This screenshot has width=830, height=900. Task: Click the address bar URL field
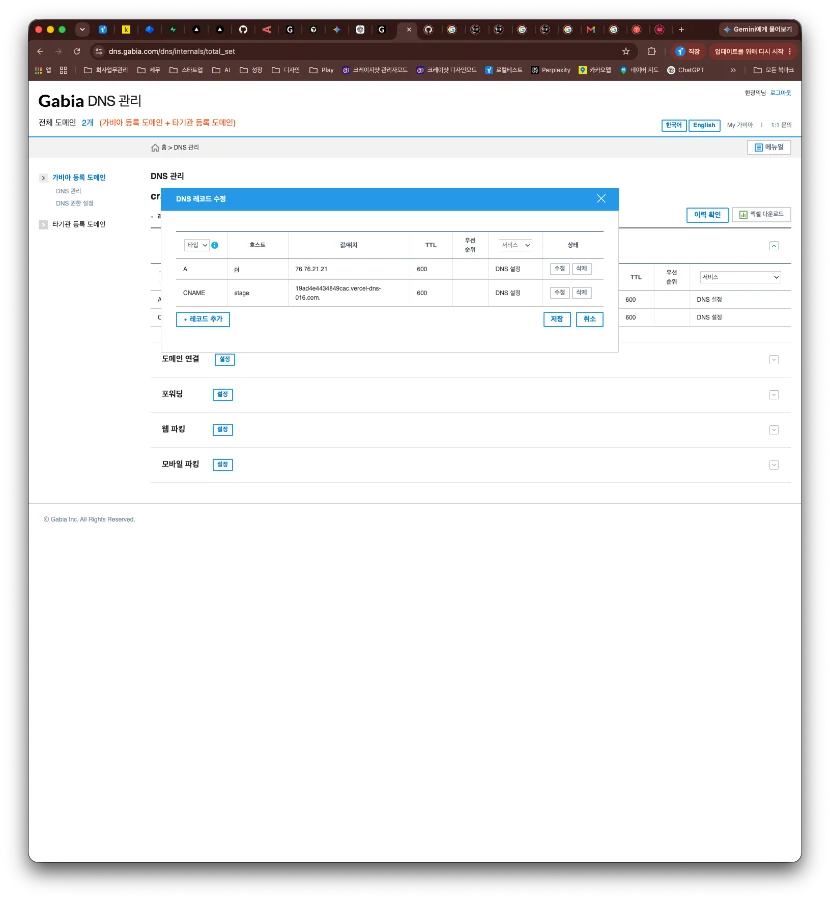click(x=362, y=52)
